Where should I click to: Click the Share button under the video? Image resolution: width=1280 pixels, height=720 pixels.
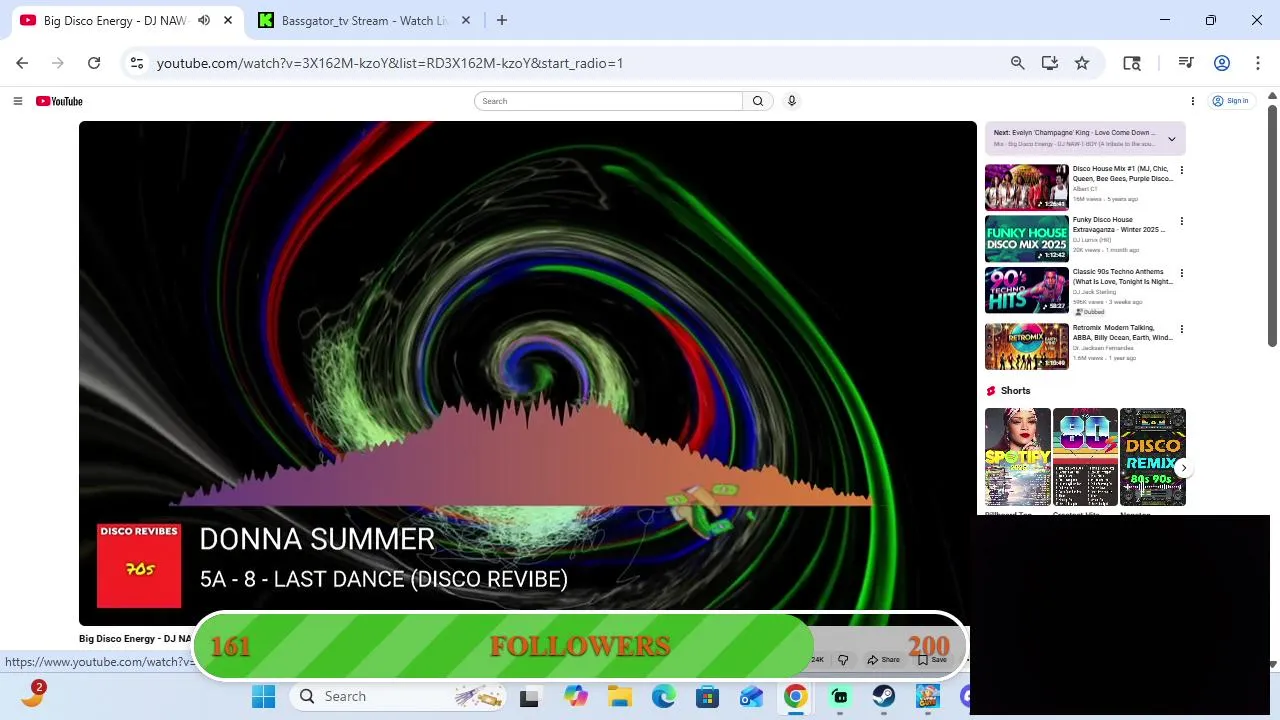[x=883, y=660]
